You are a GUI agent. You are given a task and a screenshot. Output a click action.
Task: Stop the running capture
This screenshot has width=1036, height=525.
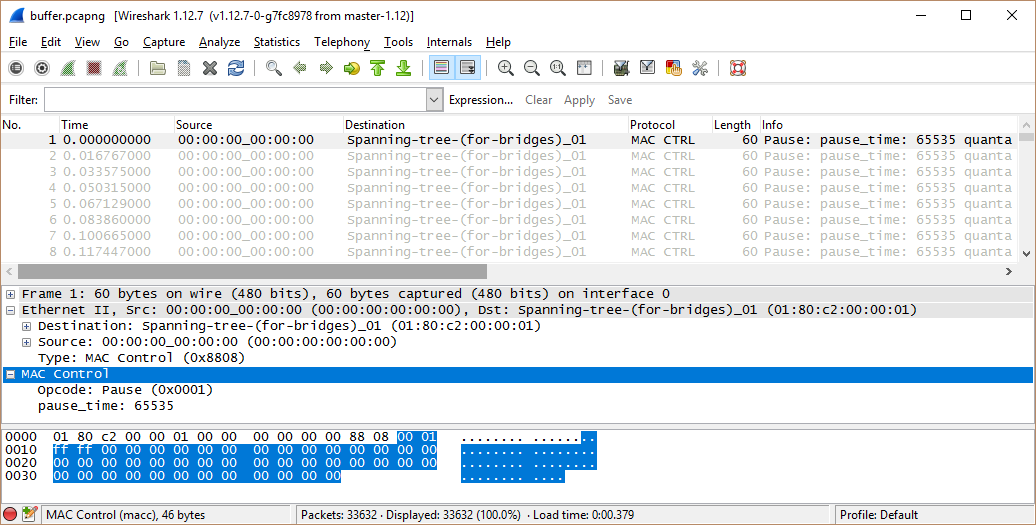[94, 68]
